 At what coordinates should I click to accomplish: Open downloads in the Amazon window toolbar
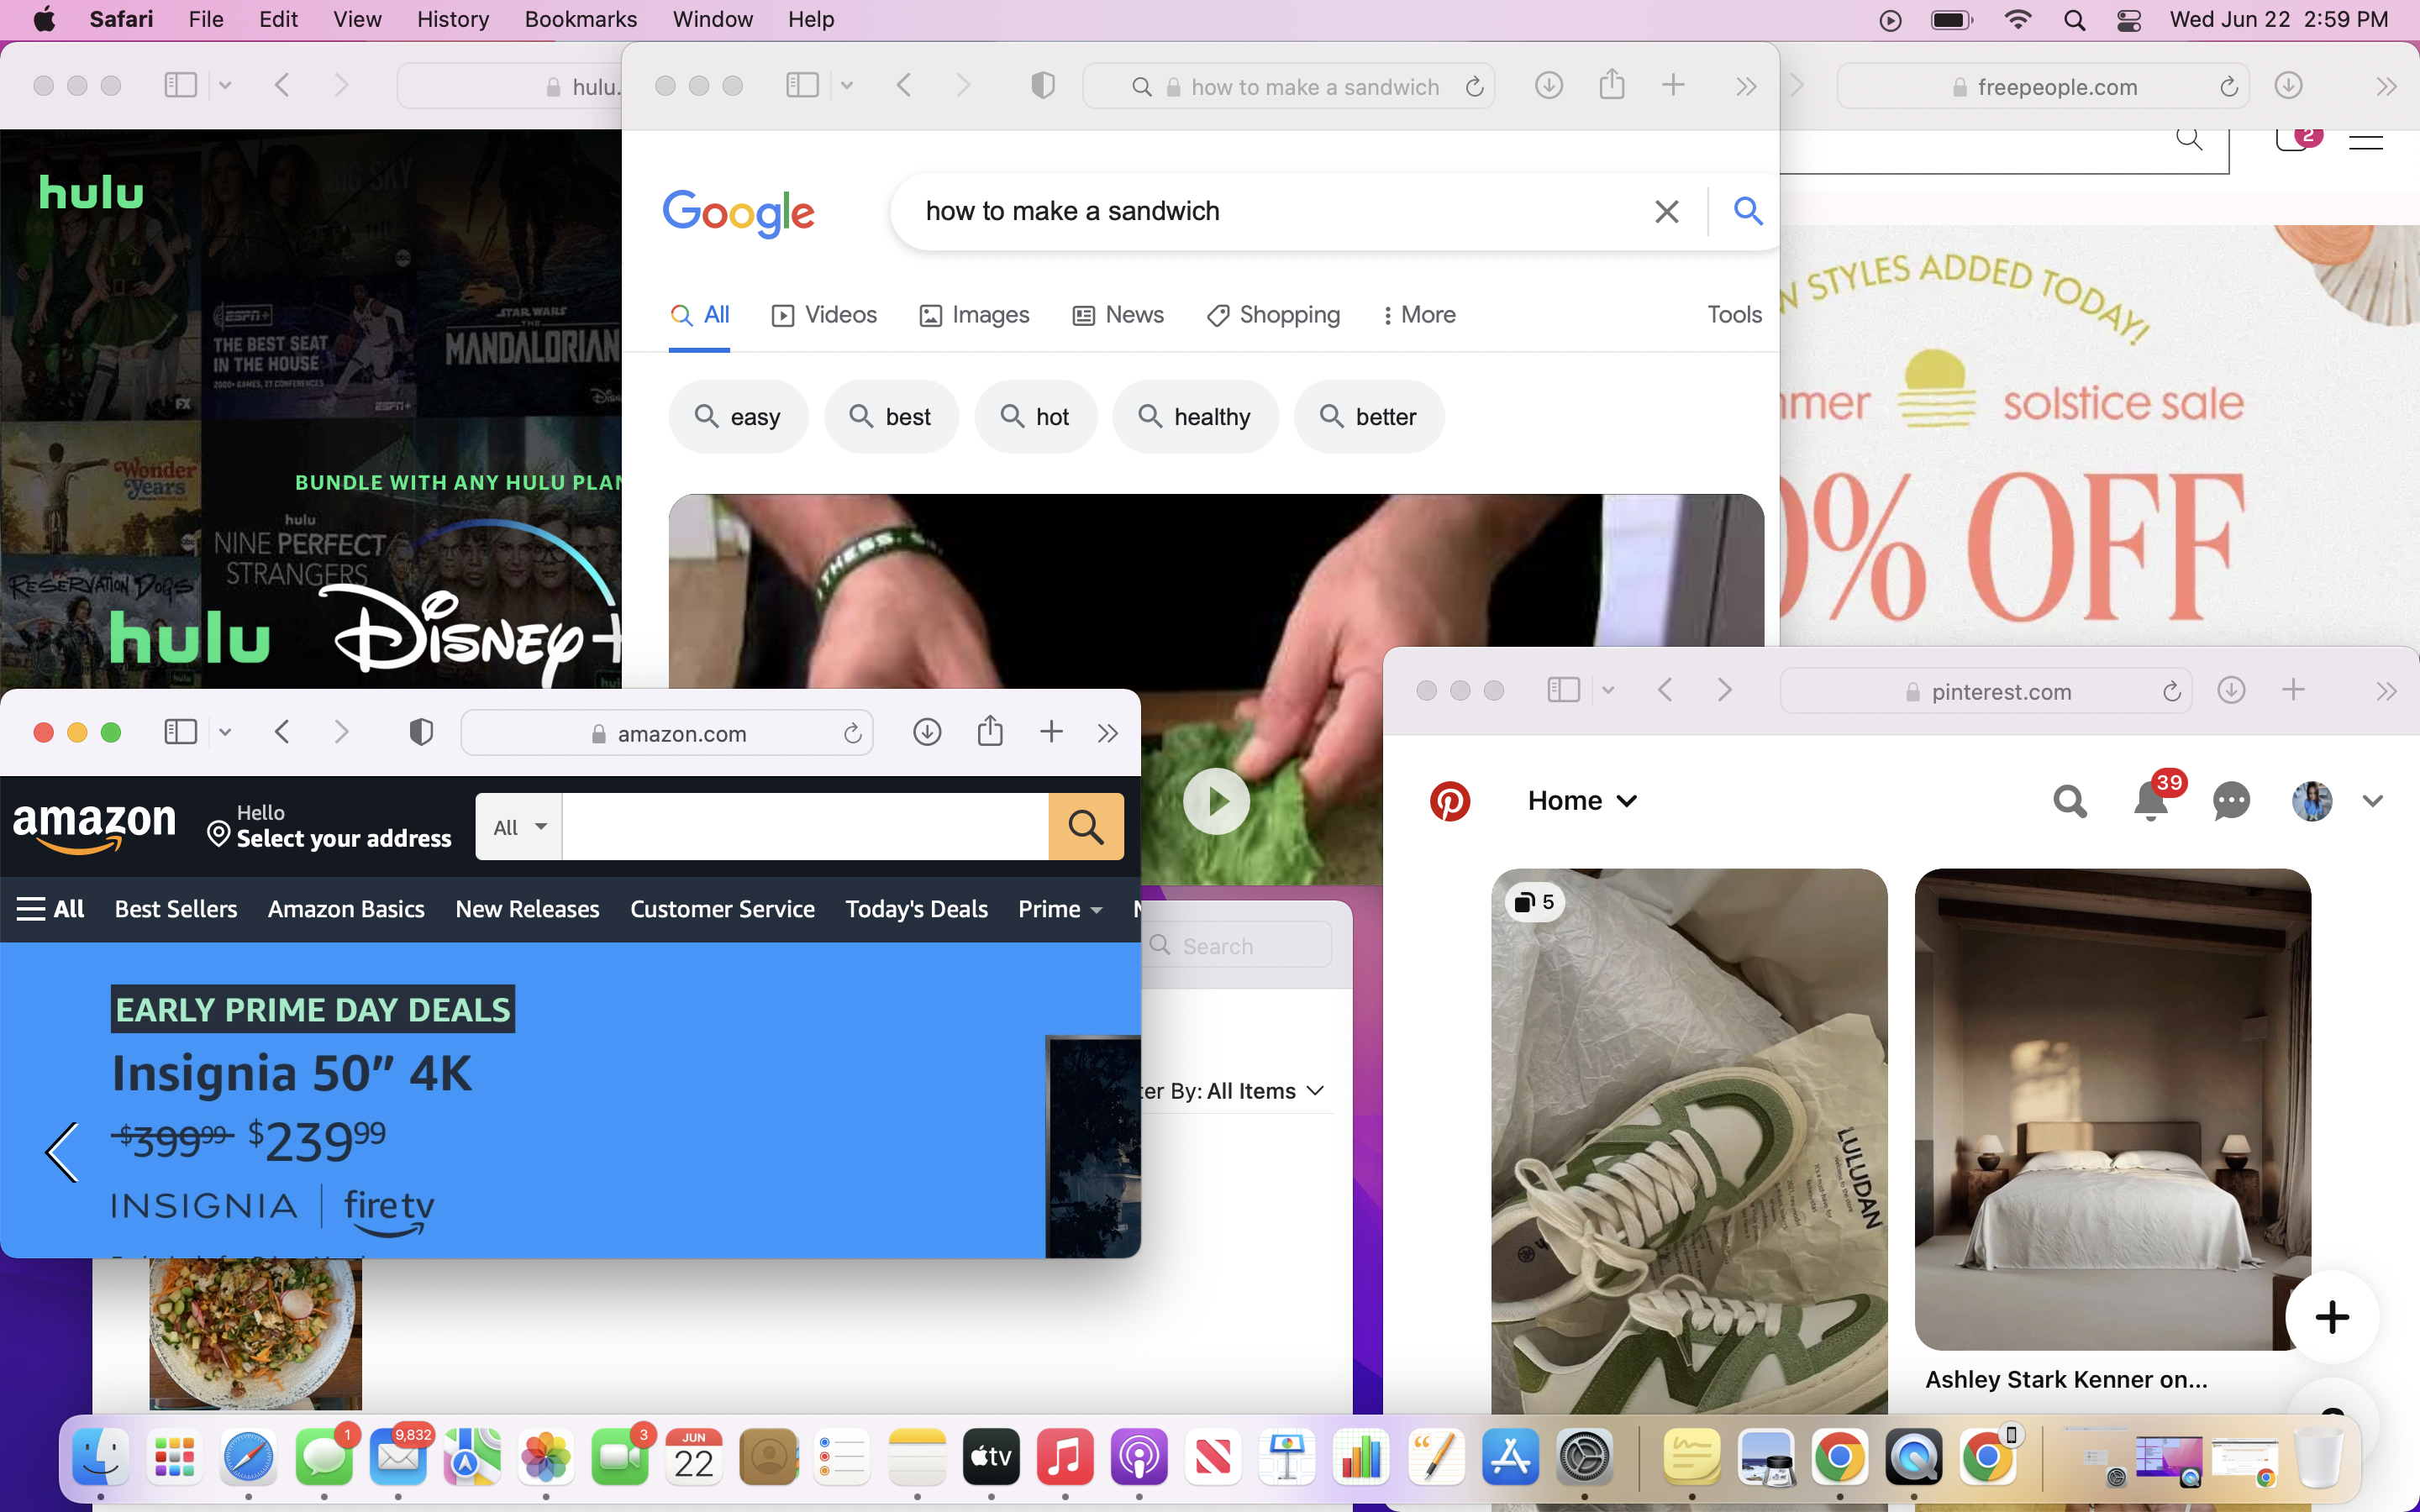click(x=927, y=732)
